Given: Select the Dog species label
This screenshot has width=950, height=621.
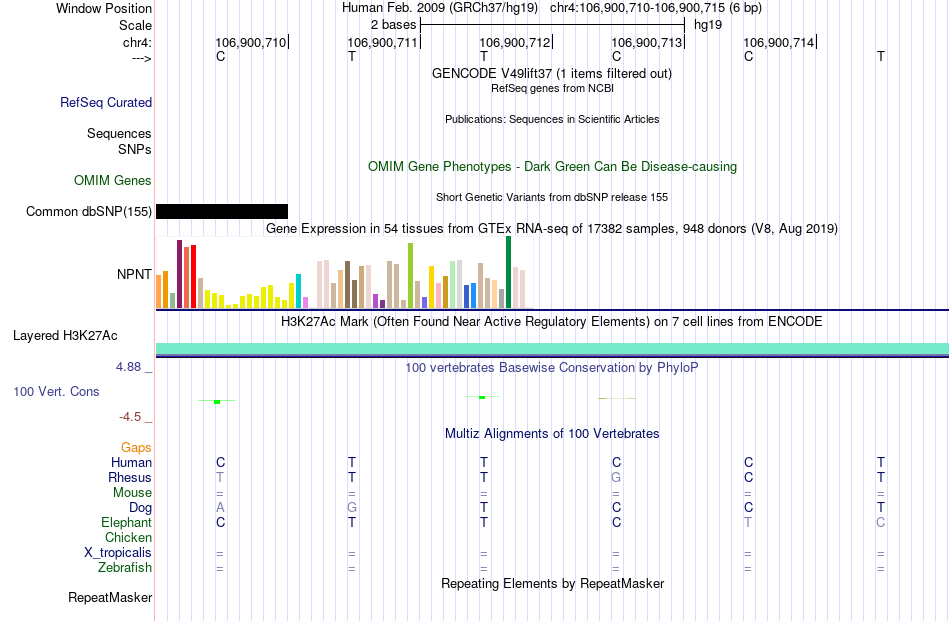Looking at the screenshot, I should (141, 508).
